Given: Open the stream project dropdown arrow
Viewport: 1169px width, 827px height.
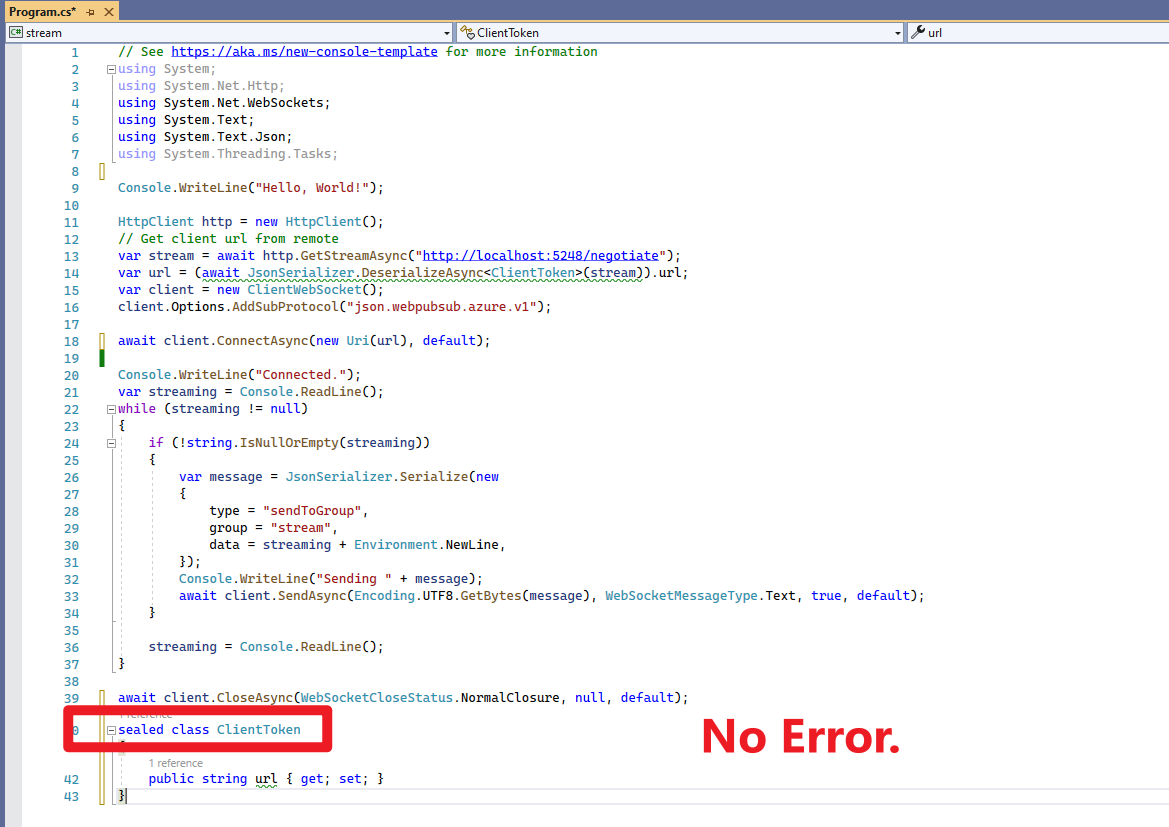Looking at the screenshot, I should (x=445, y=33).
